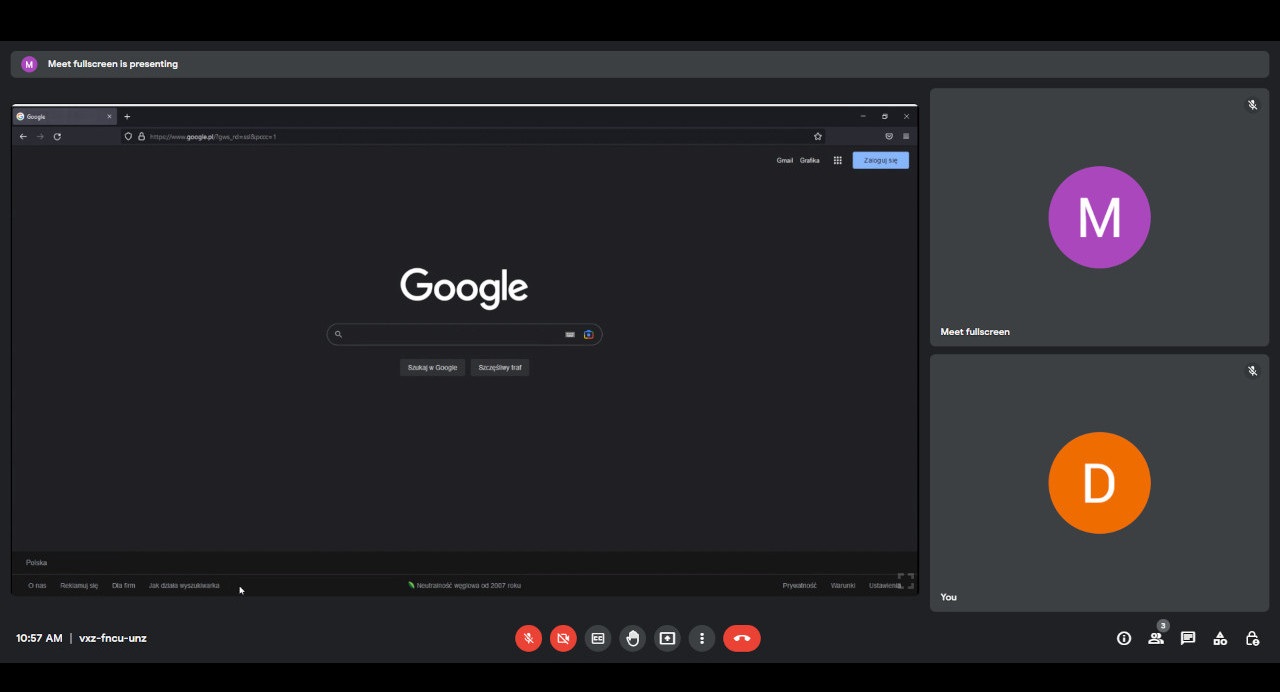Click the Szukaj w Google button
1280x692 pixels.
click(x=432, y=367)
